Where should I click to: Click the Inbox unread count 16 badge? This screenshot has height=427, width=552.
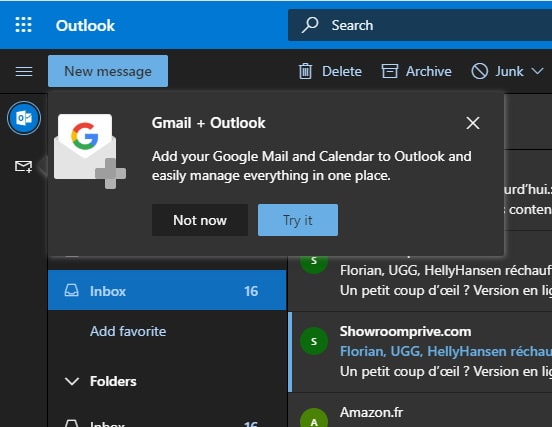coord(251,291)
